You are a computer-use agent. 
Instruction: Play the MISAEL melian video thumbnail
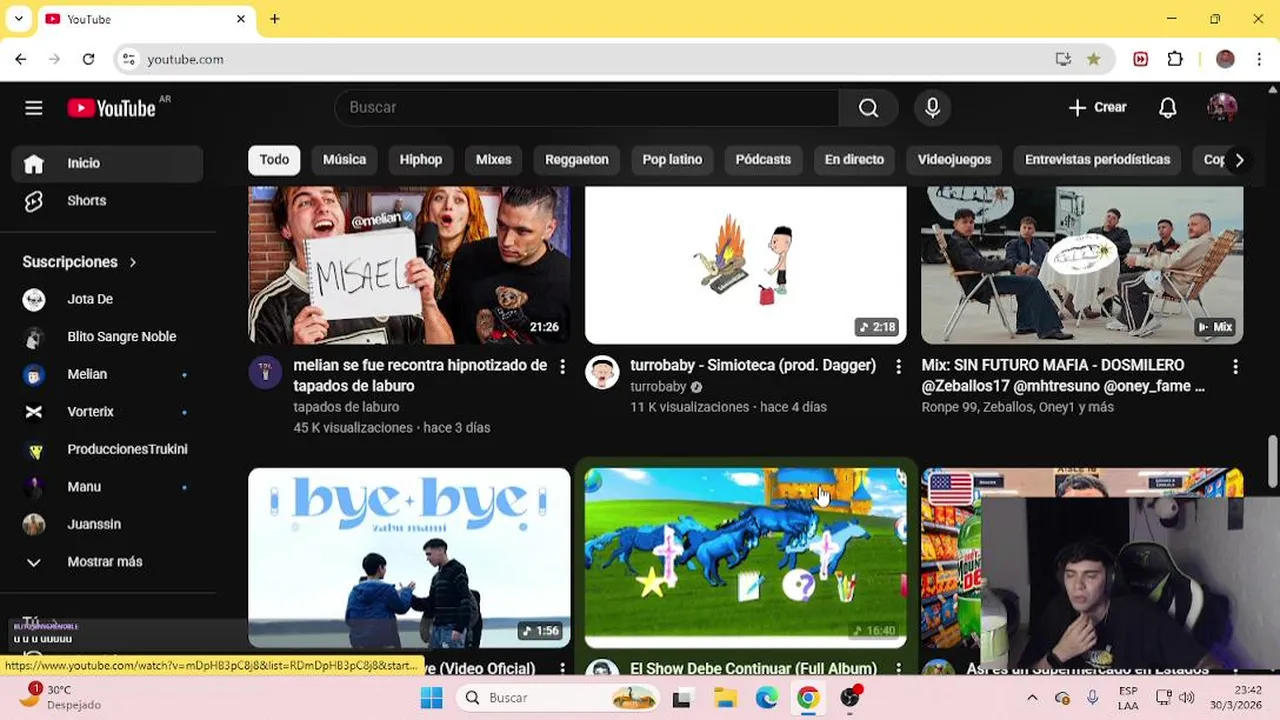(x=409, y=265)
